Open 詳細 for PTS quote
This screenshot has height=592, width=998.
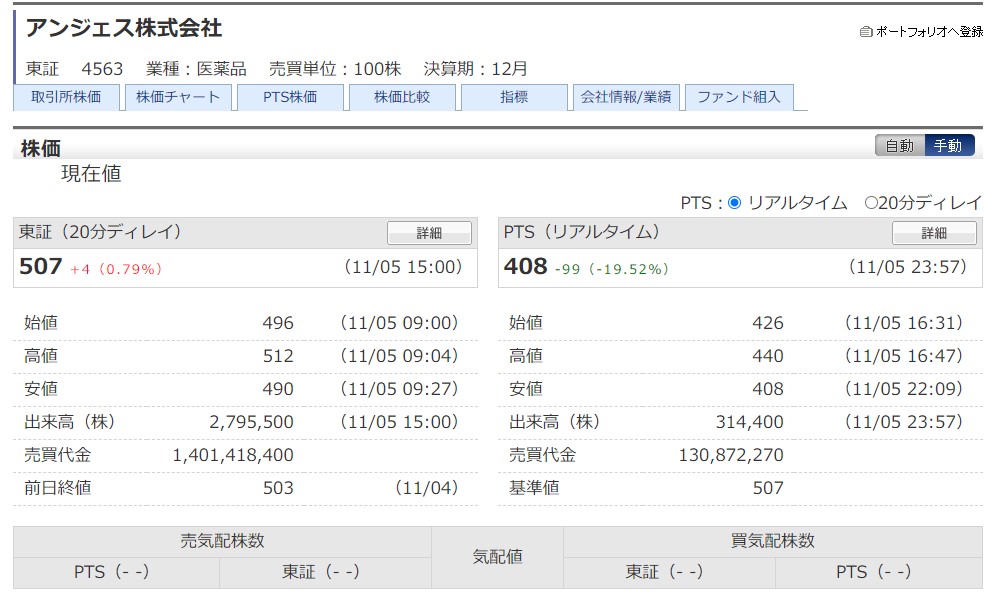click(x=934, y=233)
